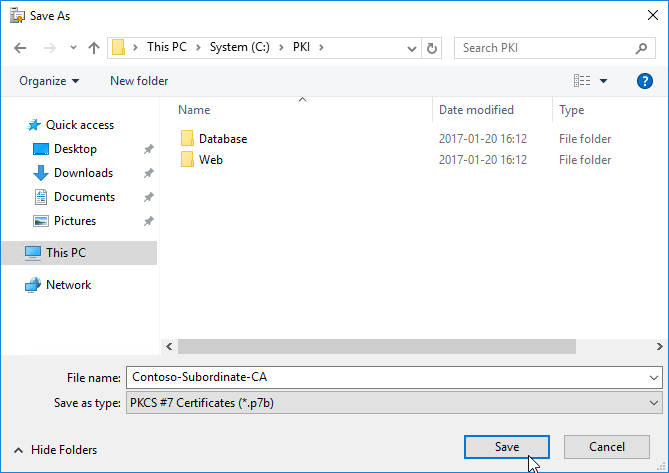This screenshot has height=473, width=669.
Task: Open the Organize menu
Action: (x=49, y=81)
